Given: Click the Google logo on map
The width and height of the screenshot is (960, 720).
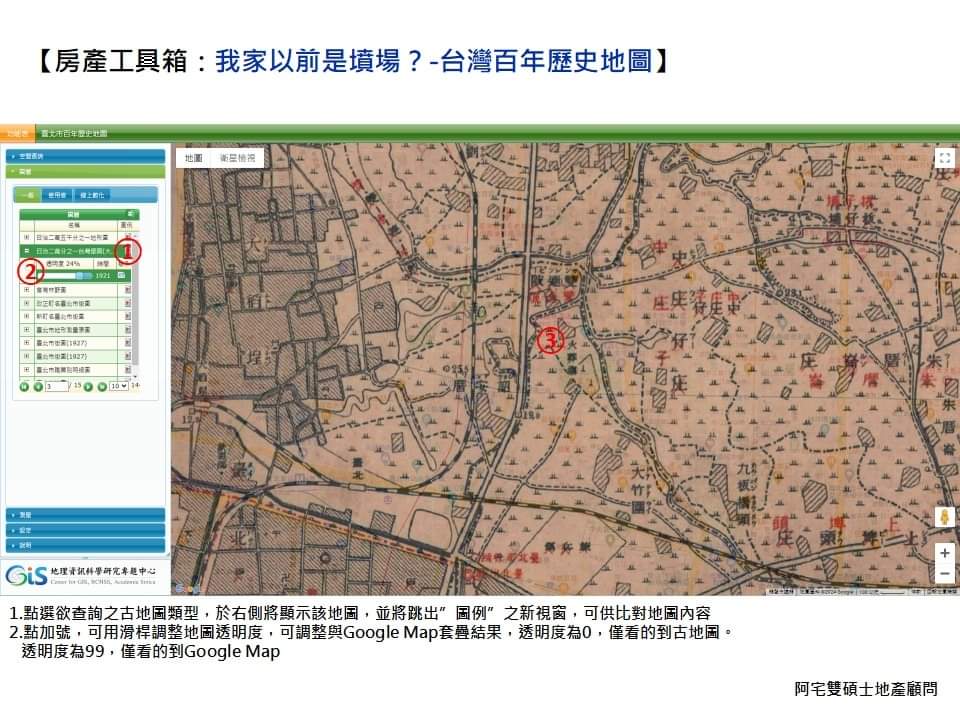Looking at the screenshot, I should (187, 589).
